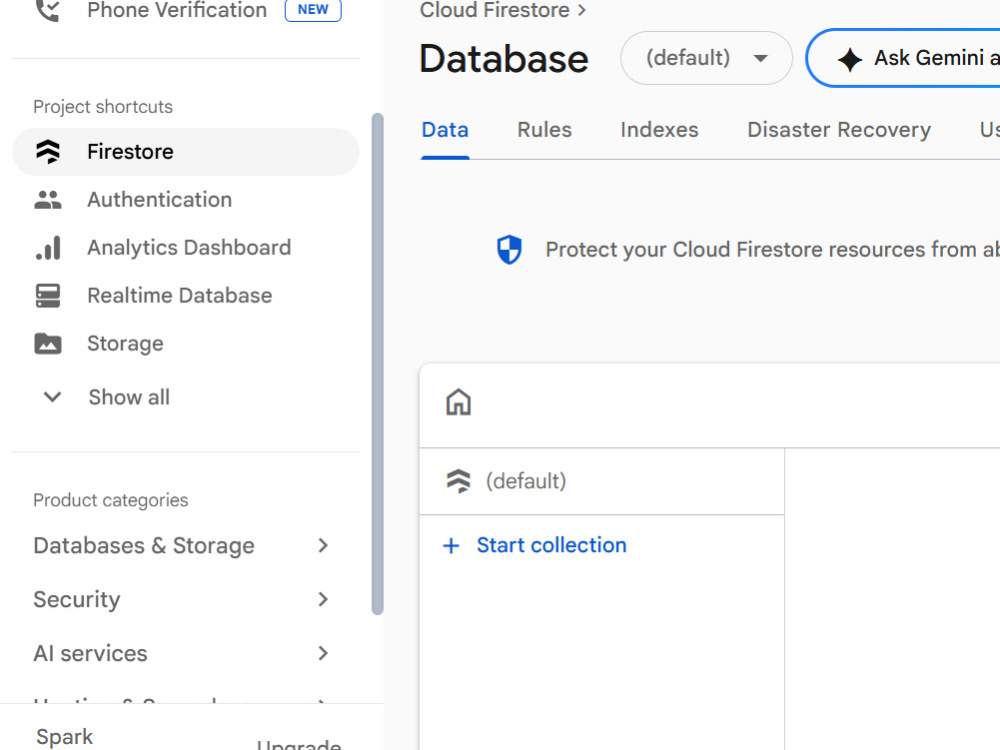Click Protect your Cloud Firestore resources text
The image size is (1000, 750).
pyautogui.click(x=772, y=249)
